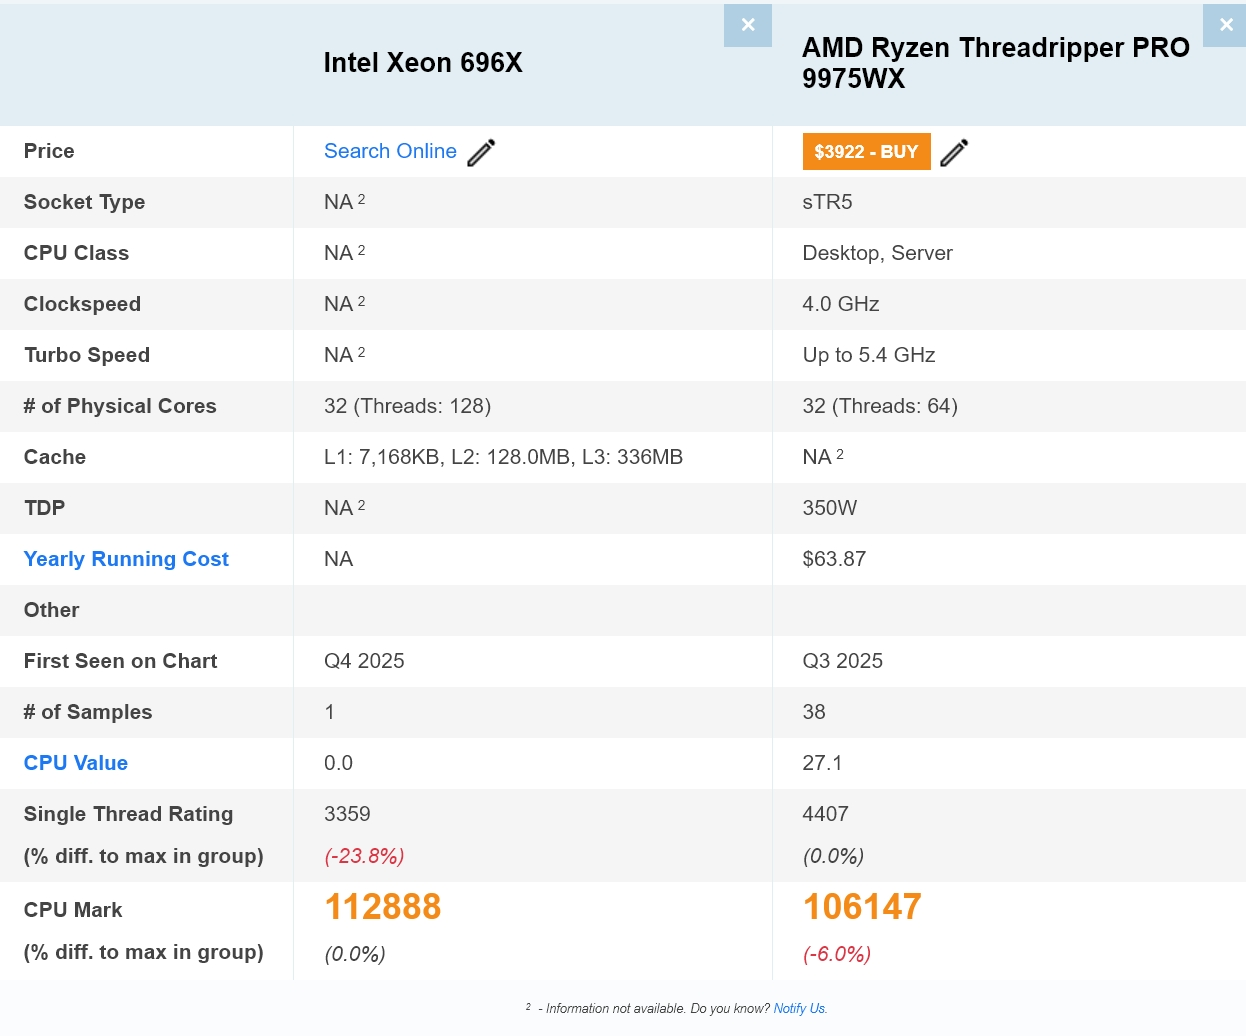Click the $63.87 yearly running cost value

(835, 559)
